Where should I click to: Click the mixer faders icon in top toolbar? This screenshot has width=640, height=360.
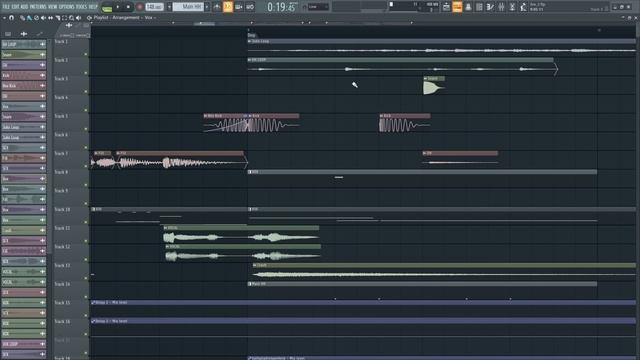501,7
